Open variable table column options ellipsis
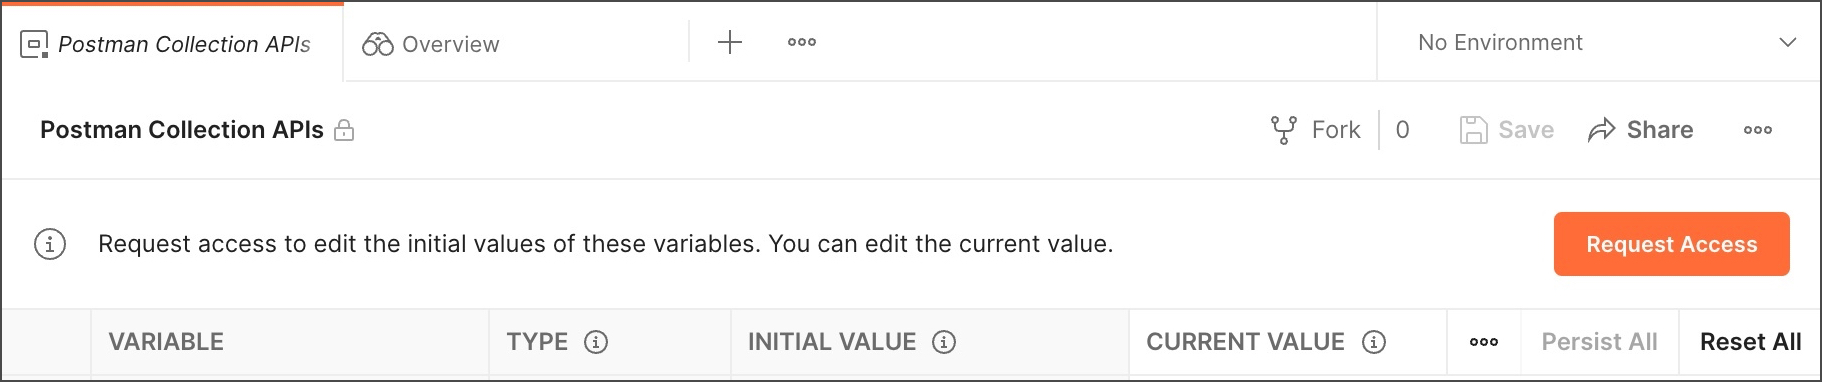This screenshot has width=1822, height=382. point(1484,342)
